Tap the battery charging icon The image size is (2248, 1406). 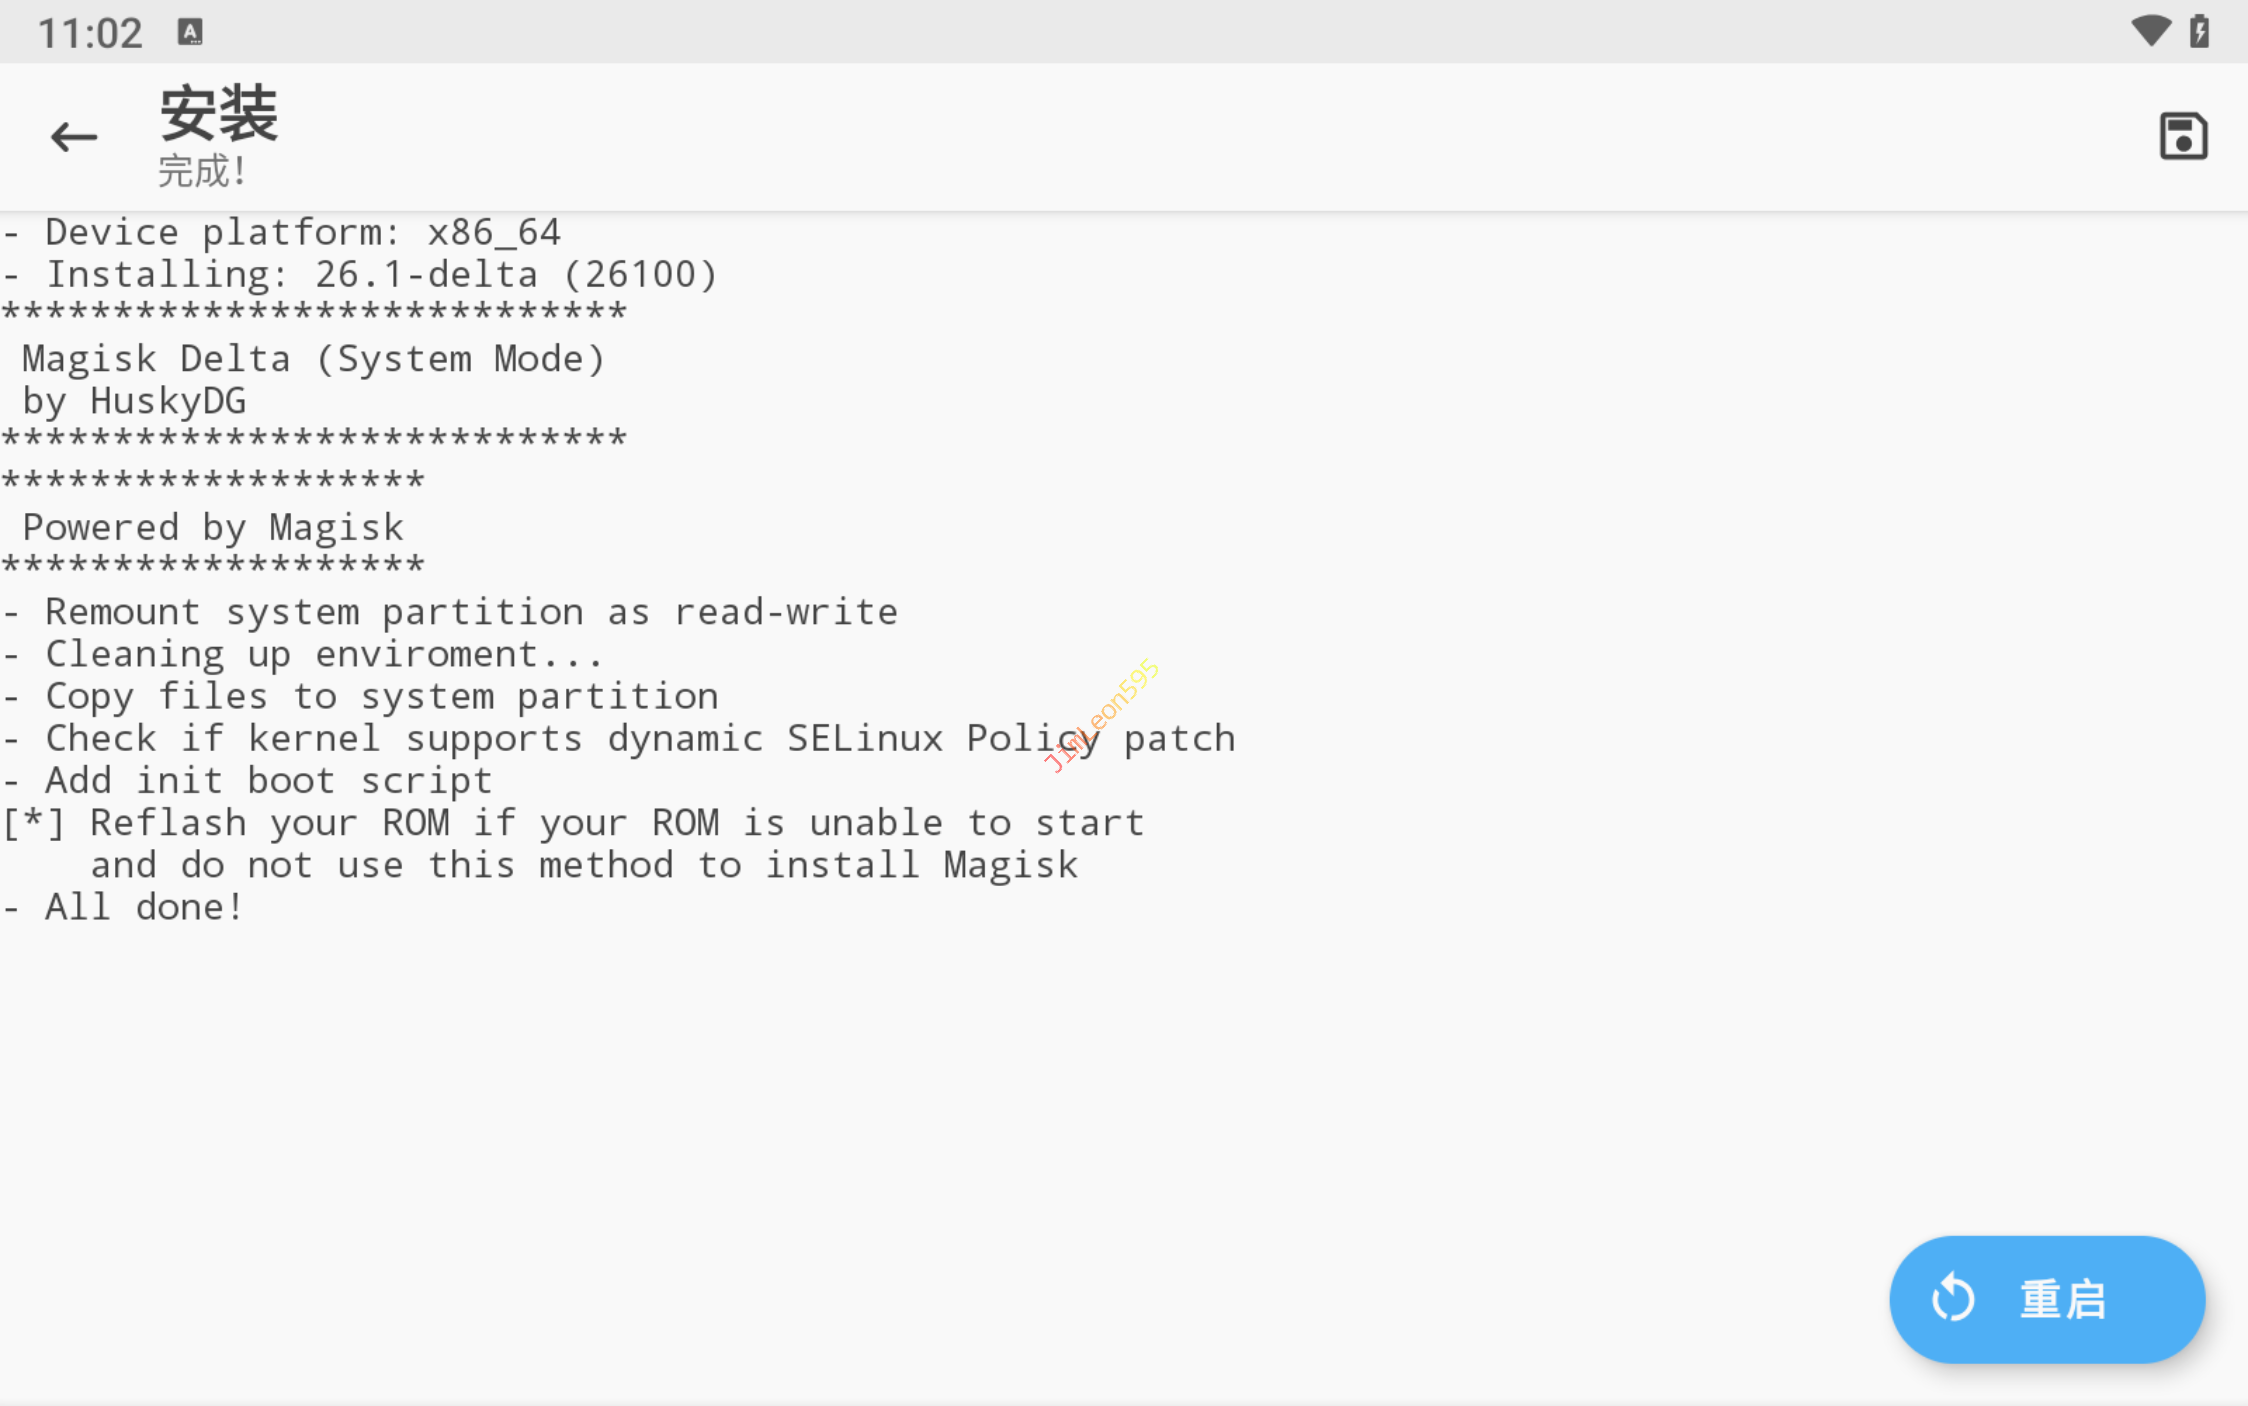click(x=2199, y=31)
